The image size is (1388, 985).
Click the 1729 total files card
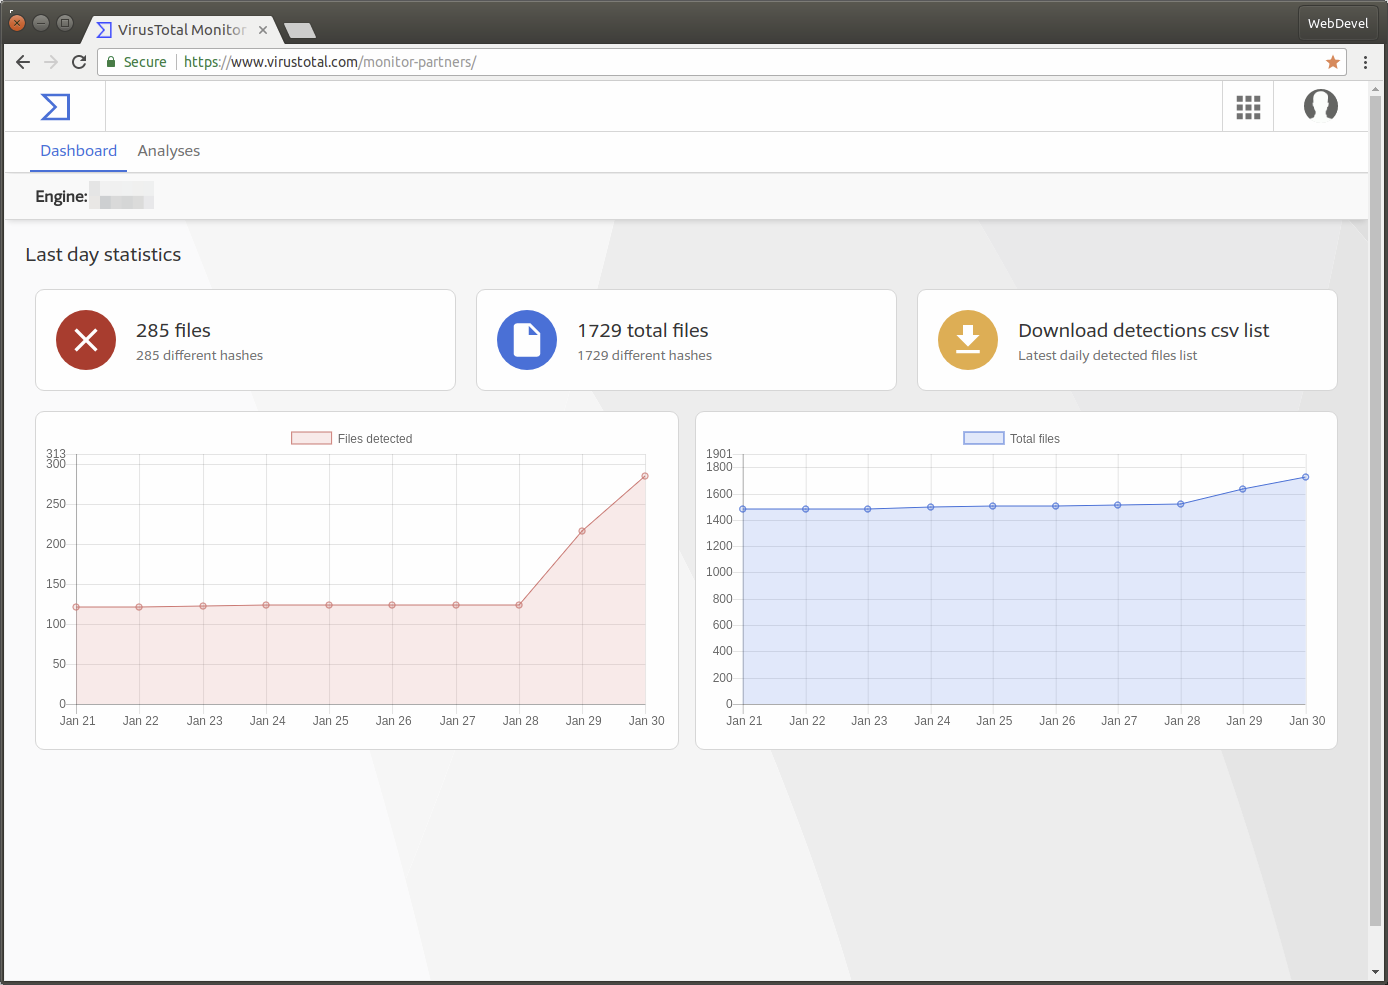point(686,340)
